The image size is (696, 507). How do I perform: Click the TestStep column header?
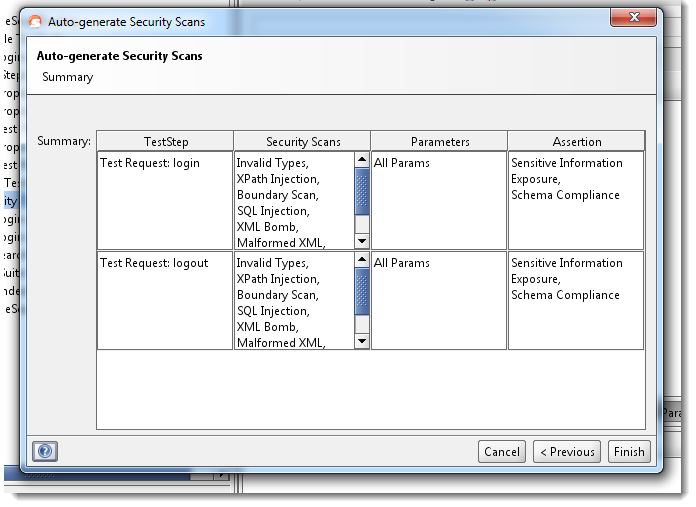tap(165, 142)
